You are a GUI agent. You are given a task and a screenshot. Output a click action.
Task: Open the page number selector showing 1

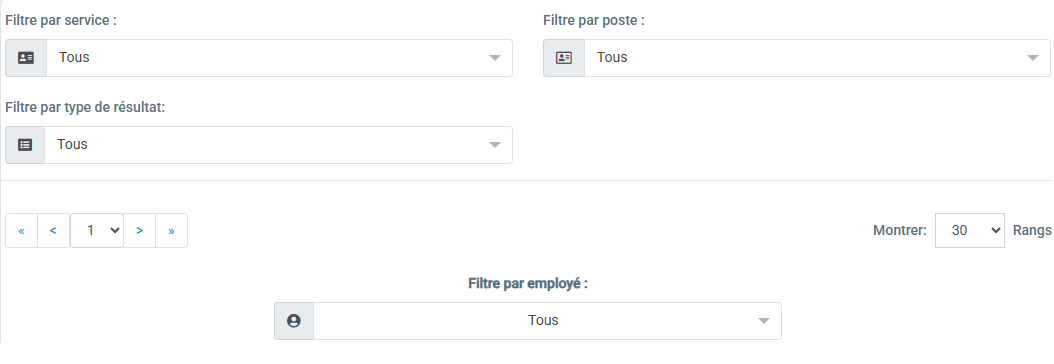click(x=97, y=230)
